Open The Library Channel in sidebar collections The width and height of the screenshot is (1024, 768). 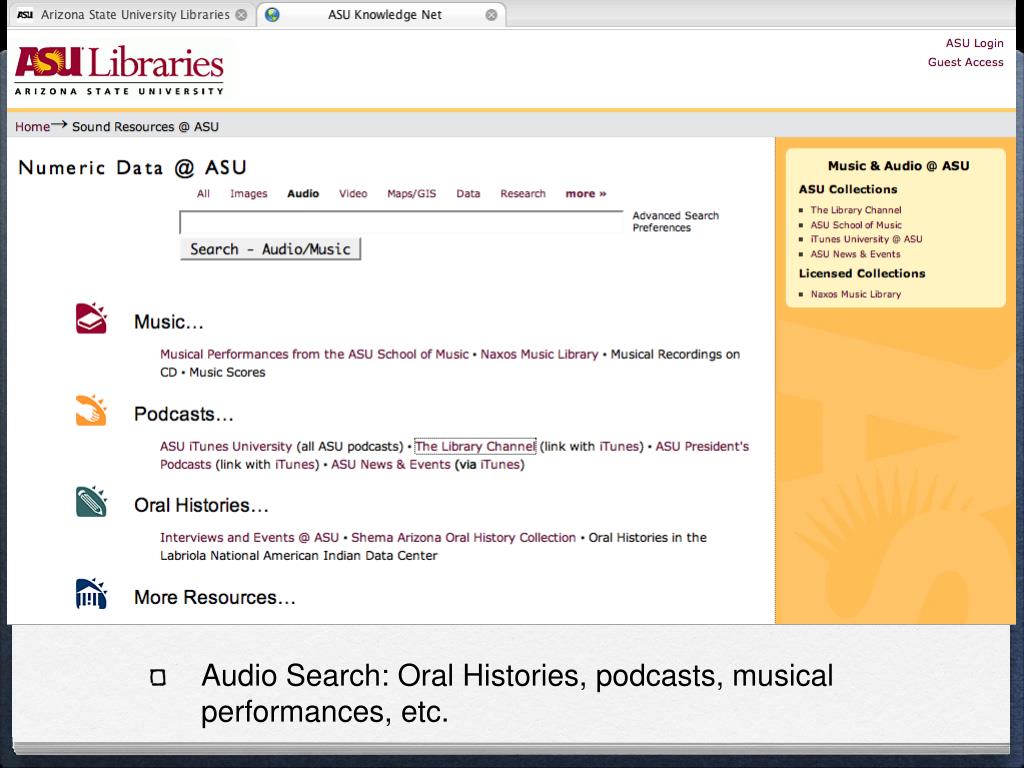856,210
